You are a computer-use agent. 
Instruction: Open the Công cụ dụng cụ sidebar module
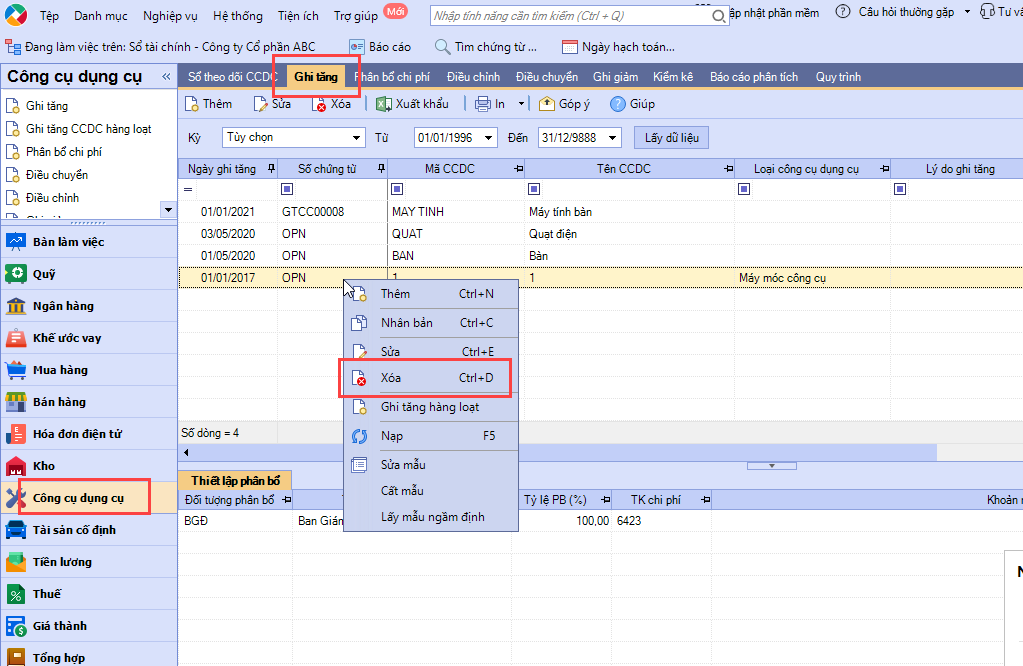[89, 498]
